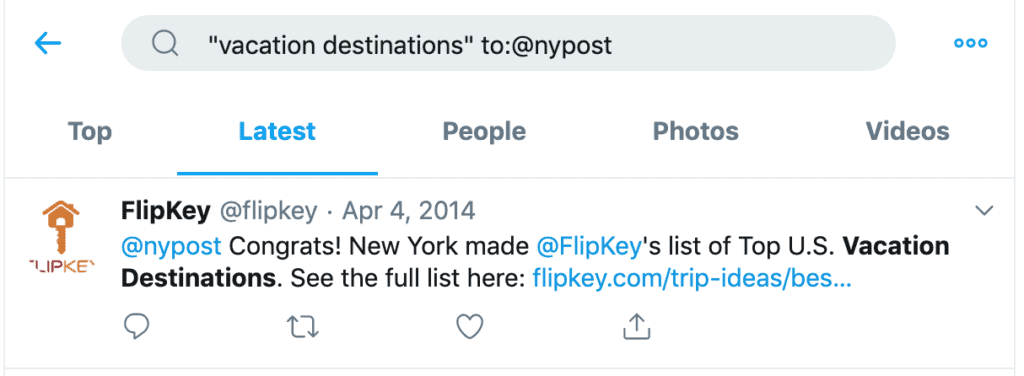Open the Apr 4, 2014 tweet timestamp
Image resolution: width=1024 pixels, height=376 pixels.
409,211
